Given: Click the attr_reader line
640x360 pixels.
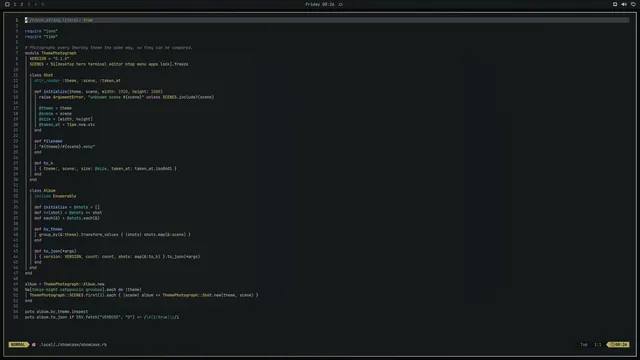Looking at the screenshot, I should pyautogui.click(x=77, y=80).
